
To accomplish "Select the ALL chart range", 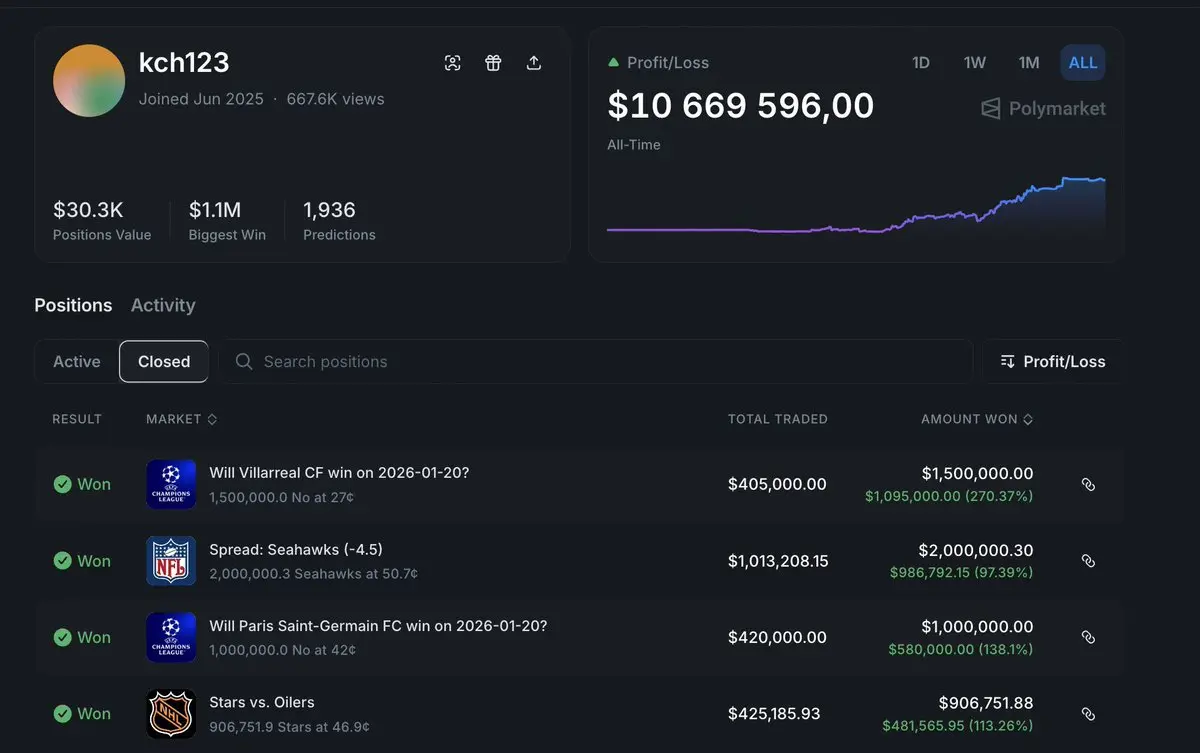I will pyautogui.click(x=1083, y=62).
